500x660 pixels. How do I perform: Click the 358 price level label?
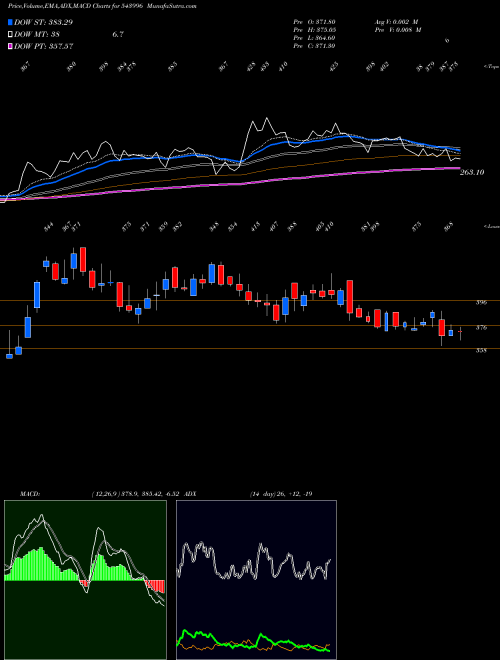pyautogui.click(x=481, y=350)
